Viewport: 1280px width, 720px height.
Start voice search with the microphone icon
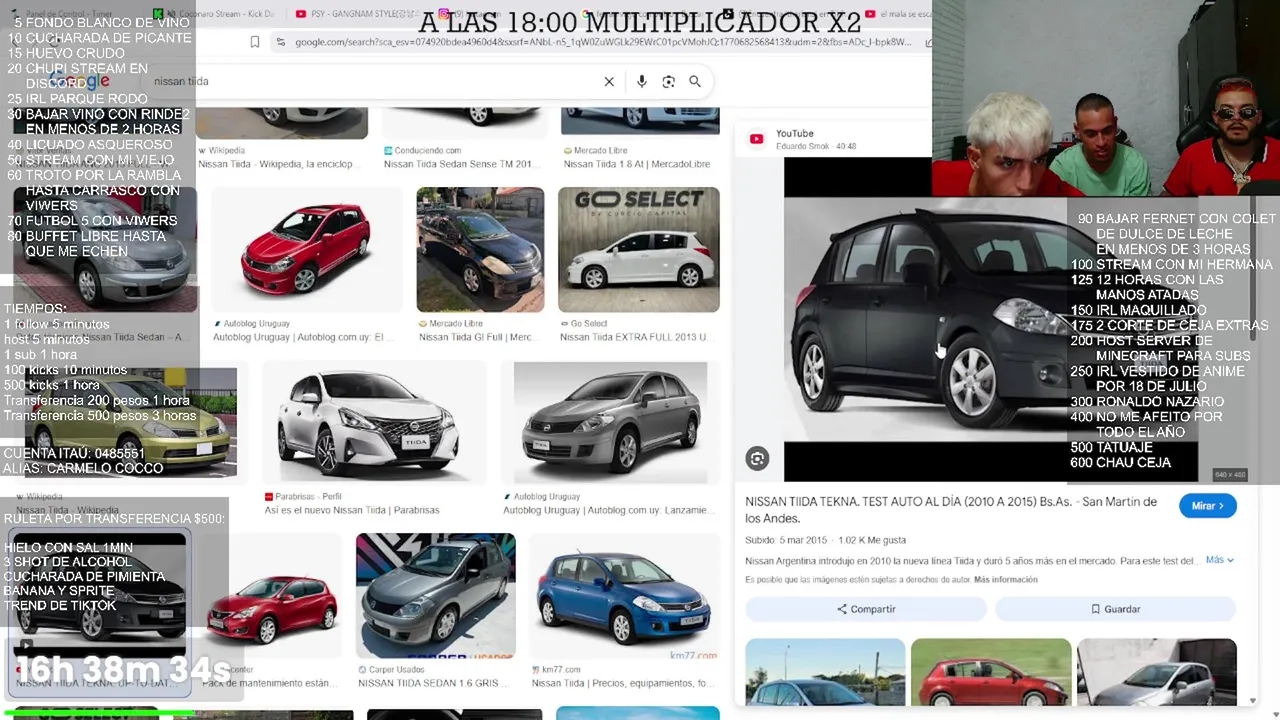click(x=641, y=81)
